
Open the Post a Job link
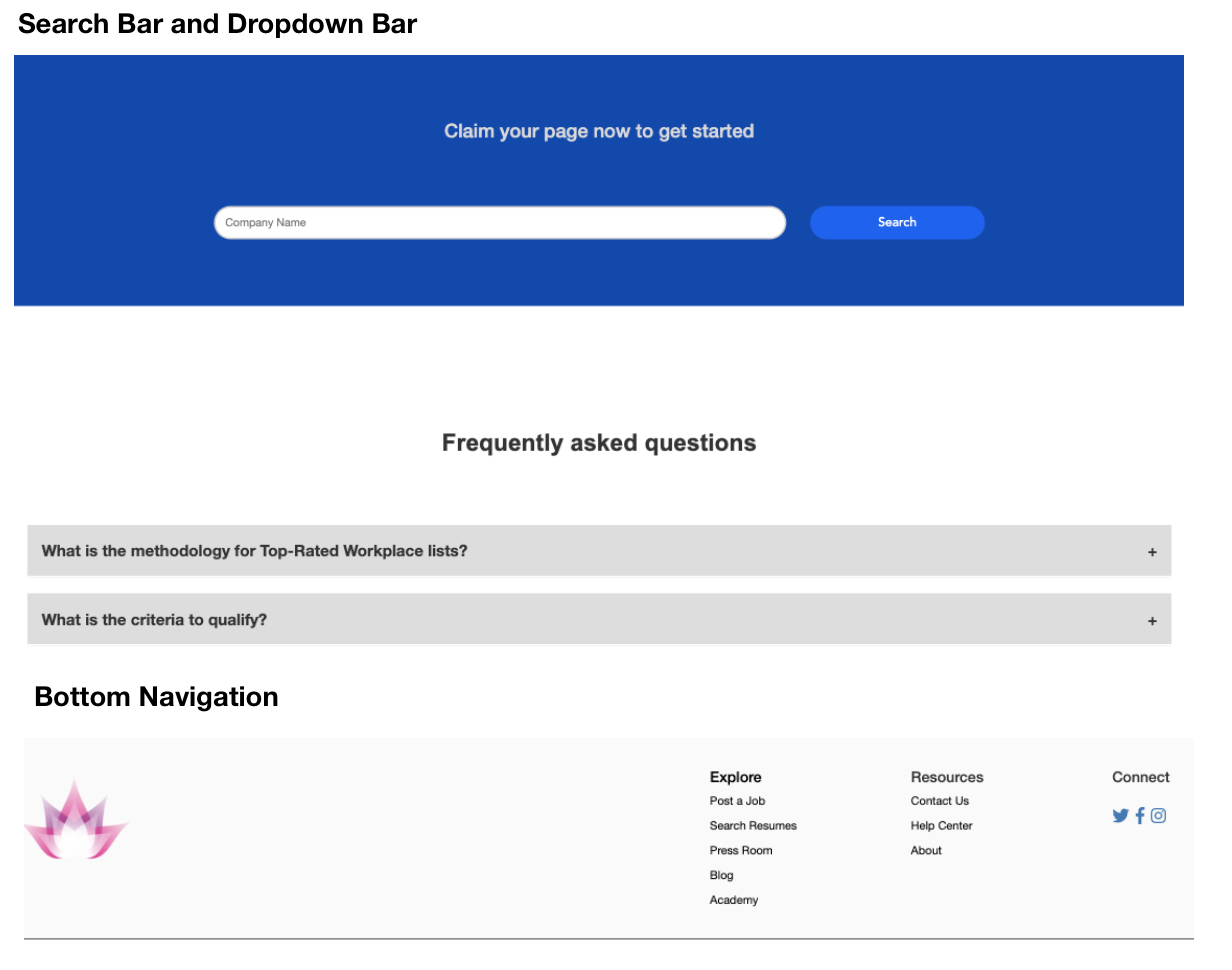(x=737, y=801)
